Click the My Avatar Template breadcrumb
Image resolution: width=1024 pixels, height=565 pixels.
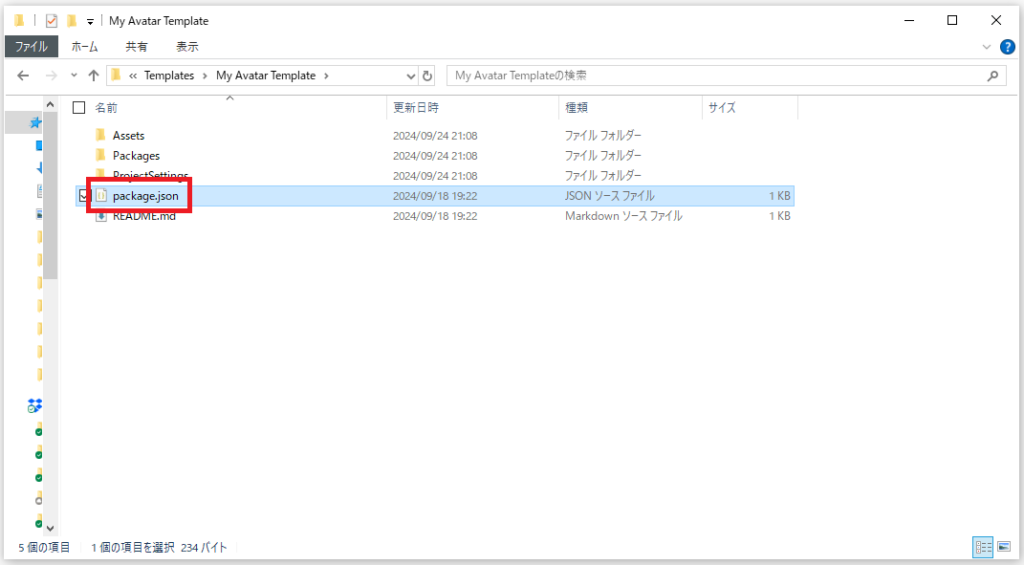tap(266, 76)
